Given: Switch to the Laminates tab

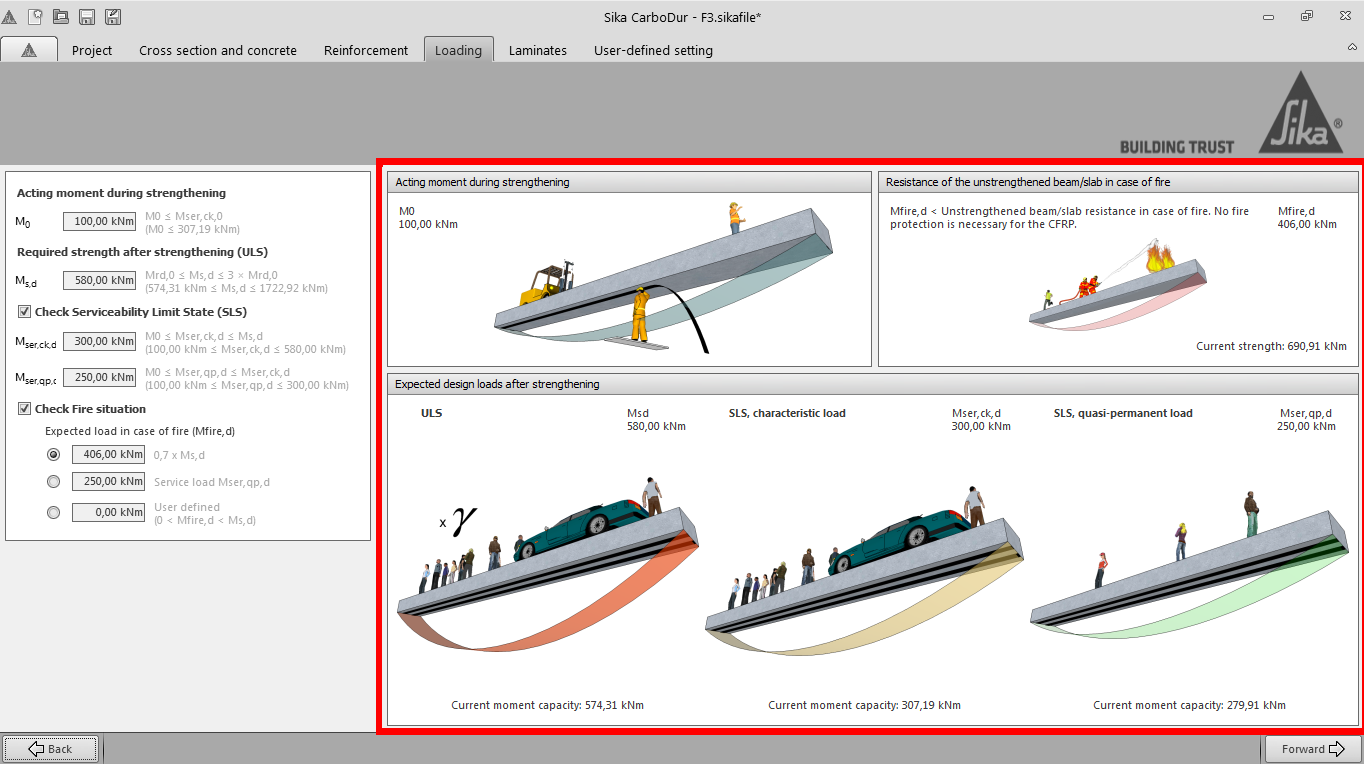Looking at the screenshot, I should [538, 50].
